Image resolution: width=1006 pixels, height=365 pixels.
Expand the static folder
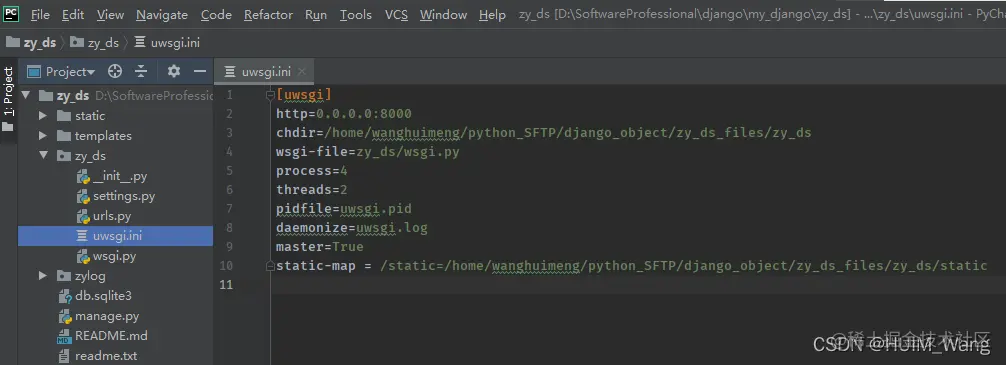coord(43,116)
